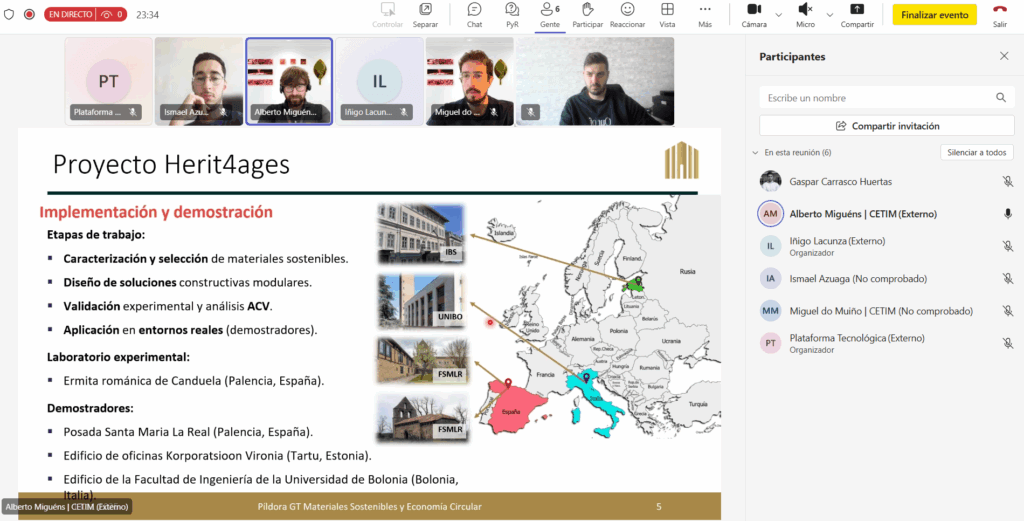The width and height of the screenshot is (1024, 521).
Task: Click the Compartir screen share icon
Action: pos(857,14)
